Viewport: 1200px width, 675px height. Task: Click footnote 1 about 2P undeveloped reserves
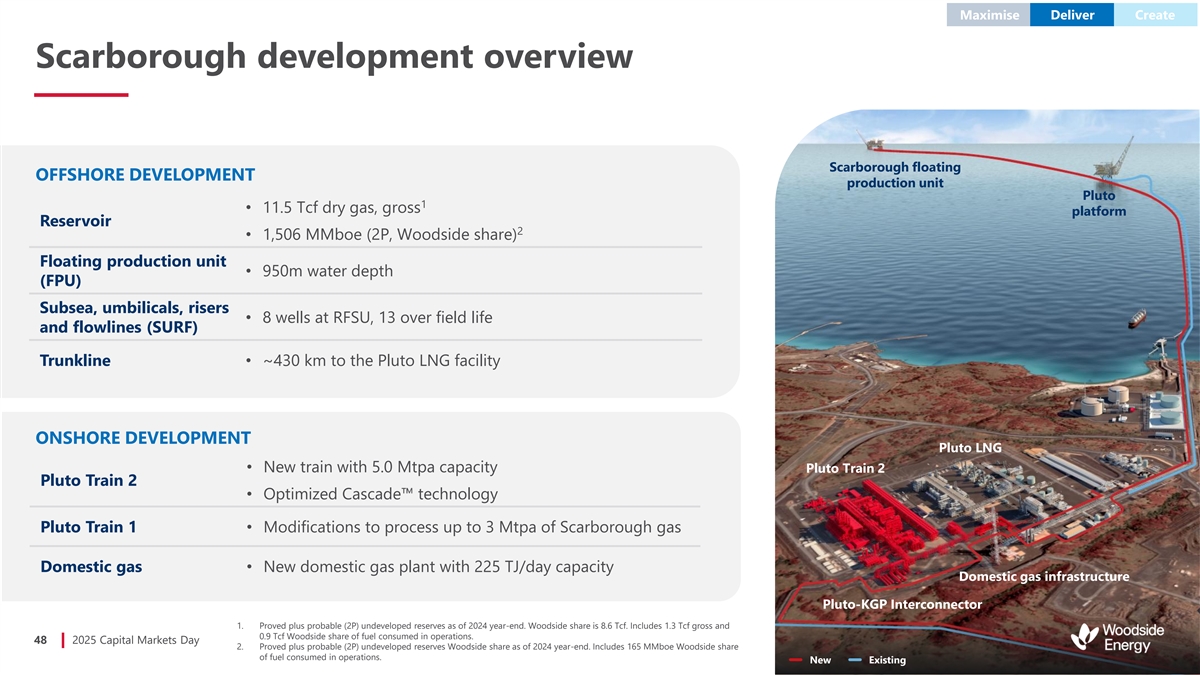coord(493,630)
